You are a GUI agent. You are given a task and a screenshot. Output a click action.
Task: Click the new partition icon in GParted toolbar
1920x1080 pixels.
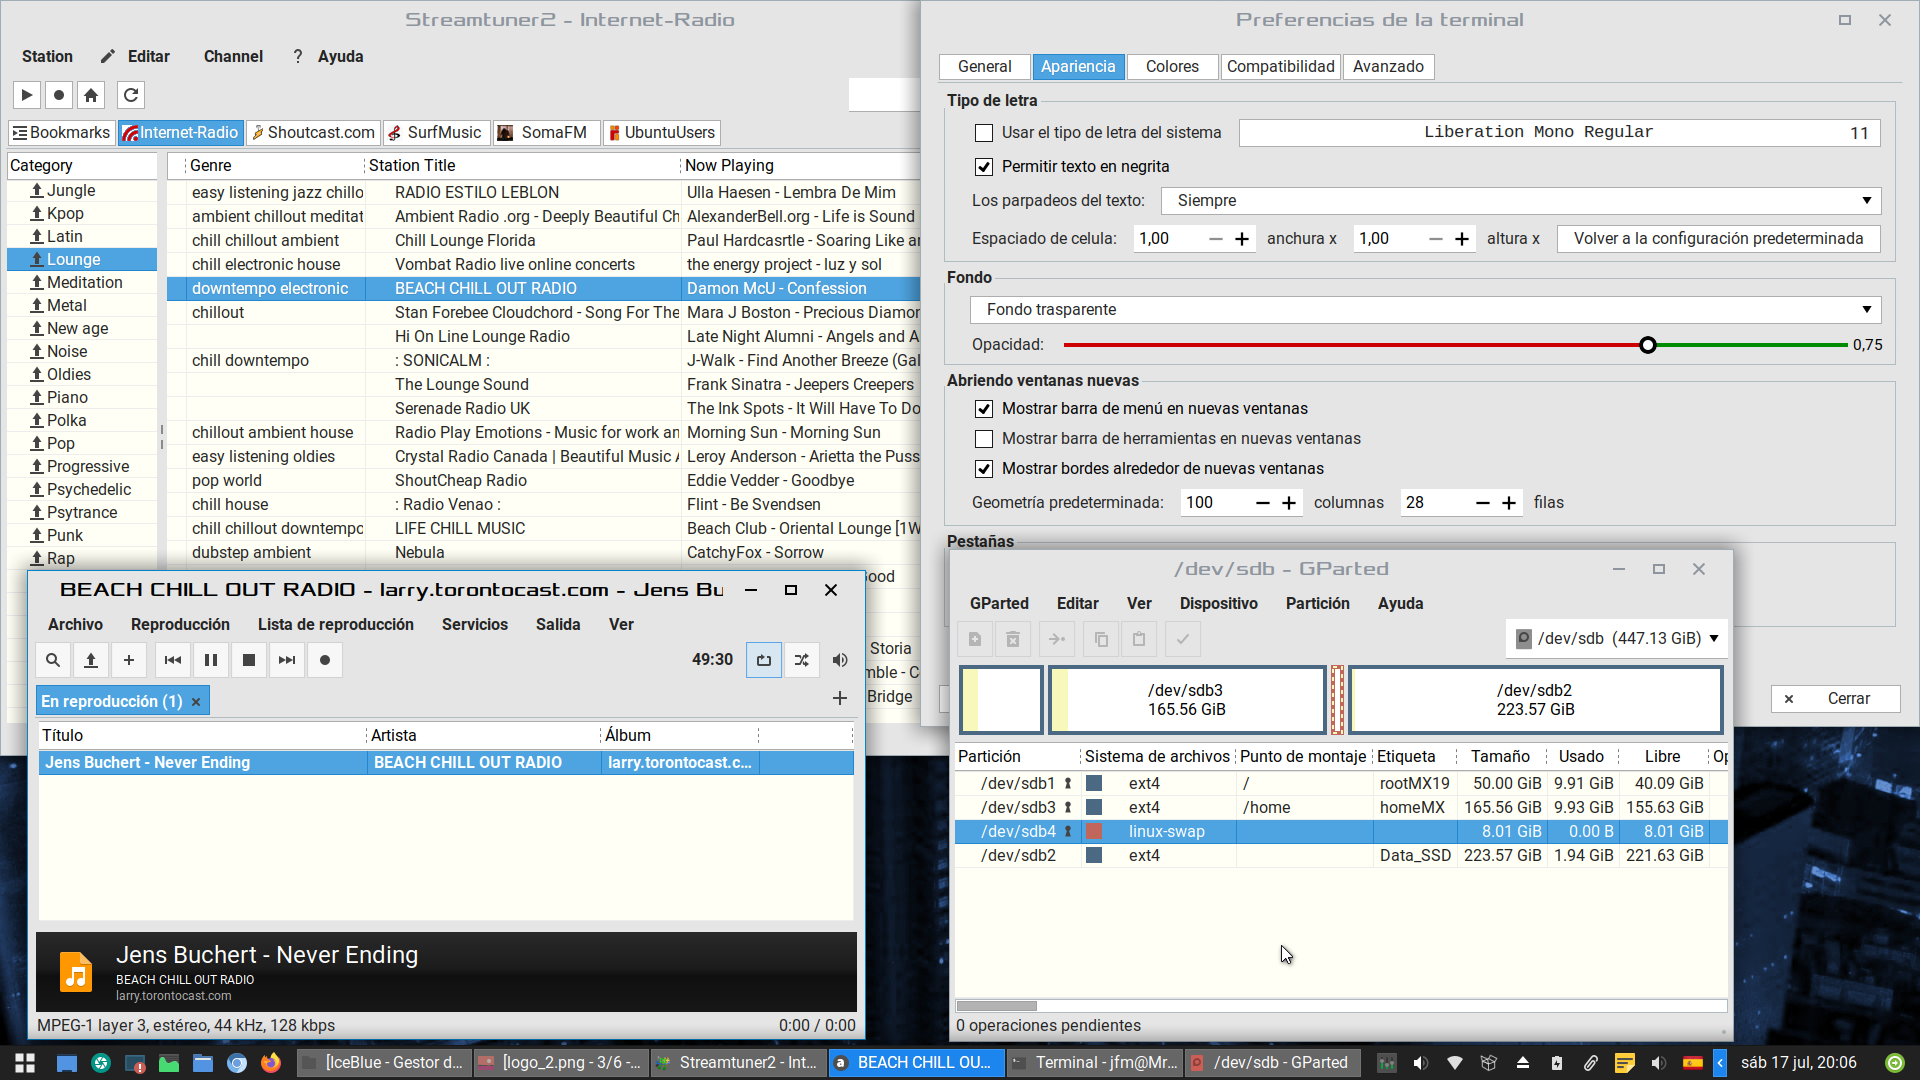pos(975,639)
